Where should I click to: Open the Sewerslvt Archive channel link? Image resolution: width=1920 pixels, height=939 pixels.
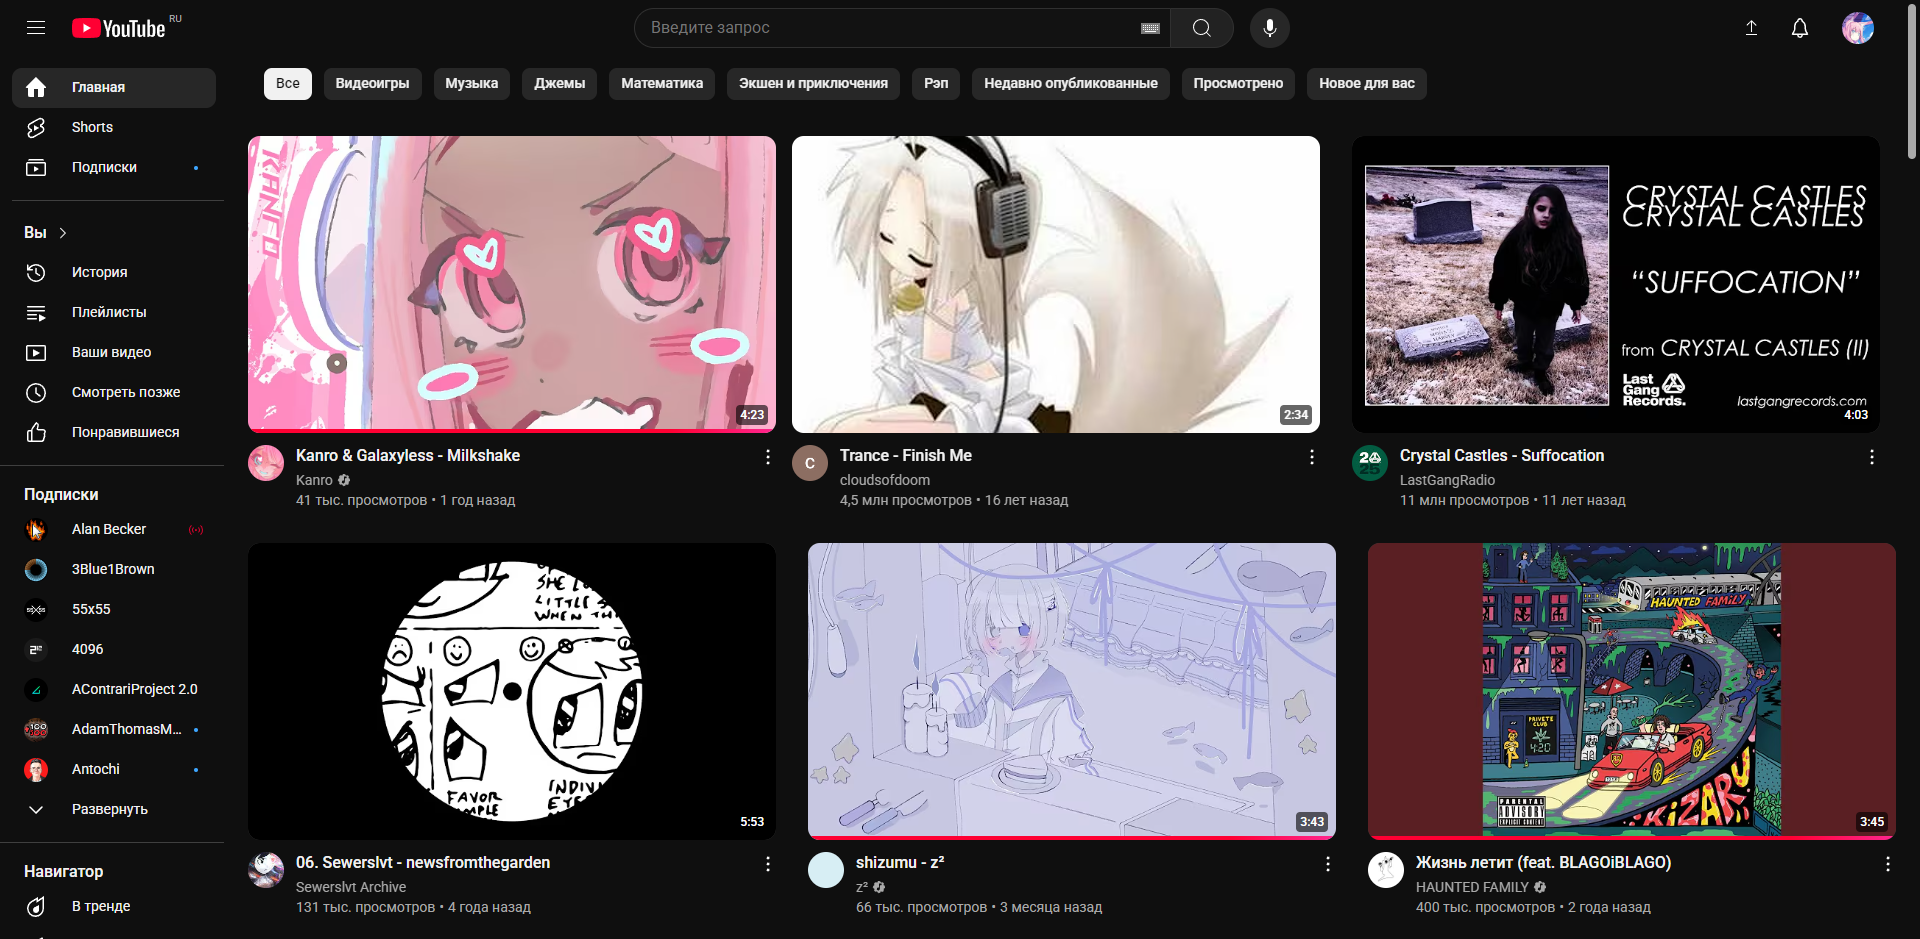pos(351,887)
